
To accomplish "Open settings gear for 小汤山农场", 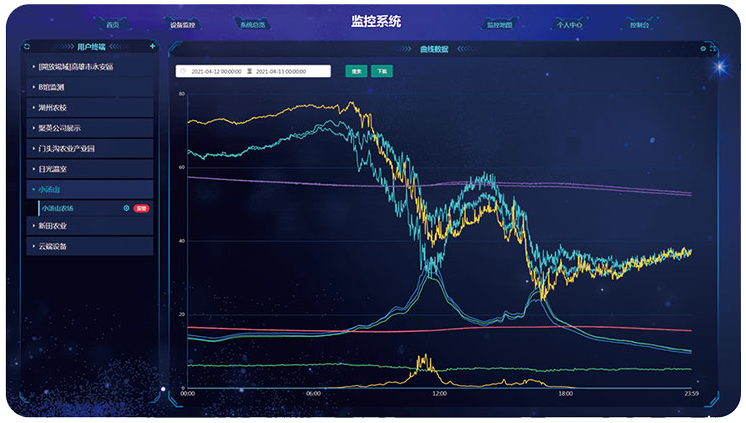I will tap(126, 208).
